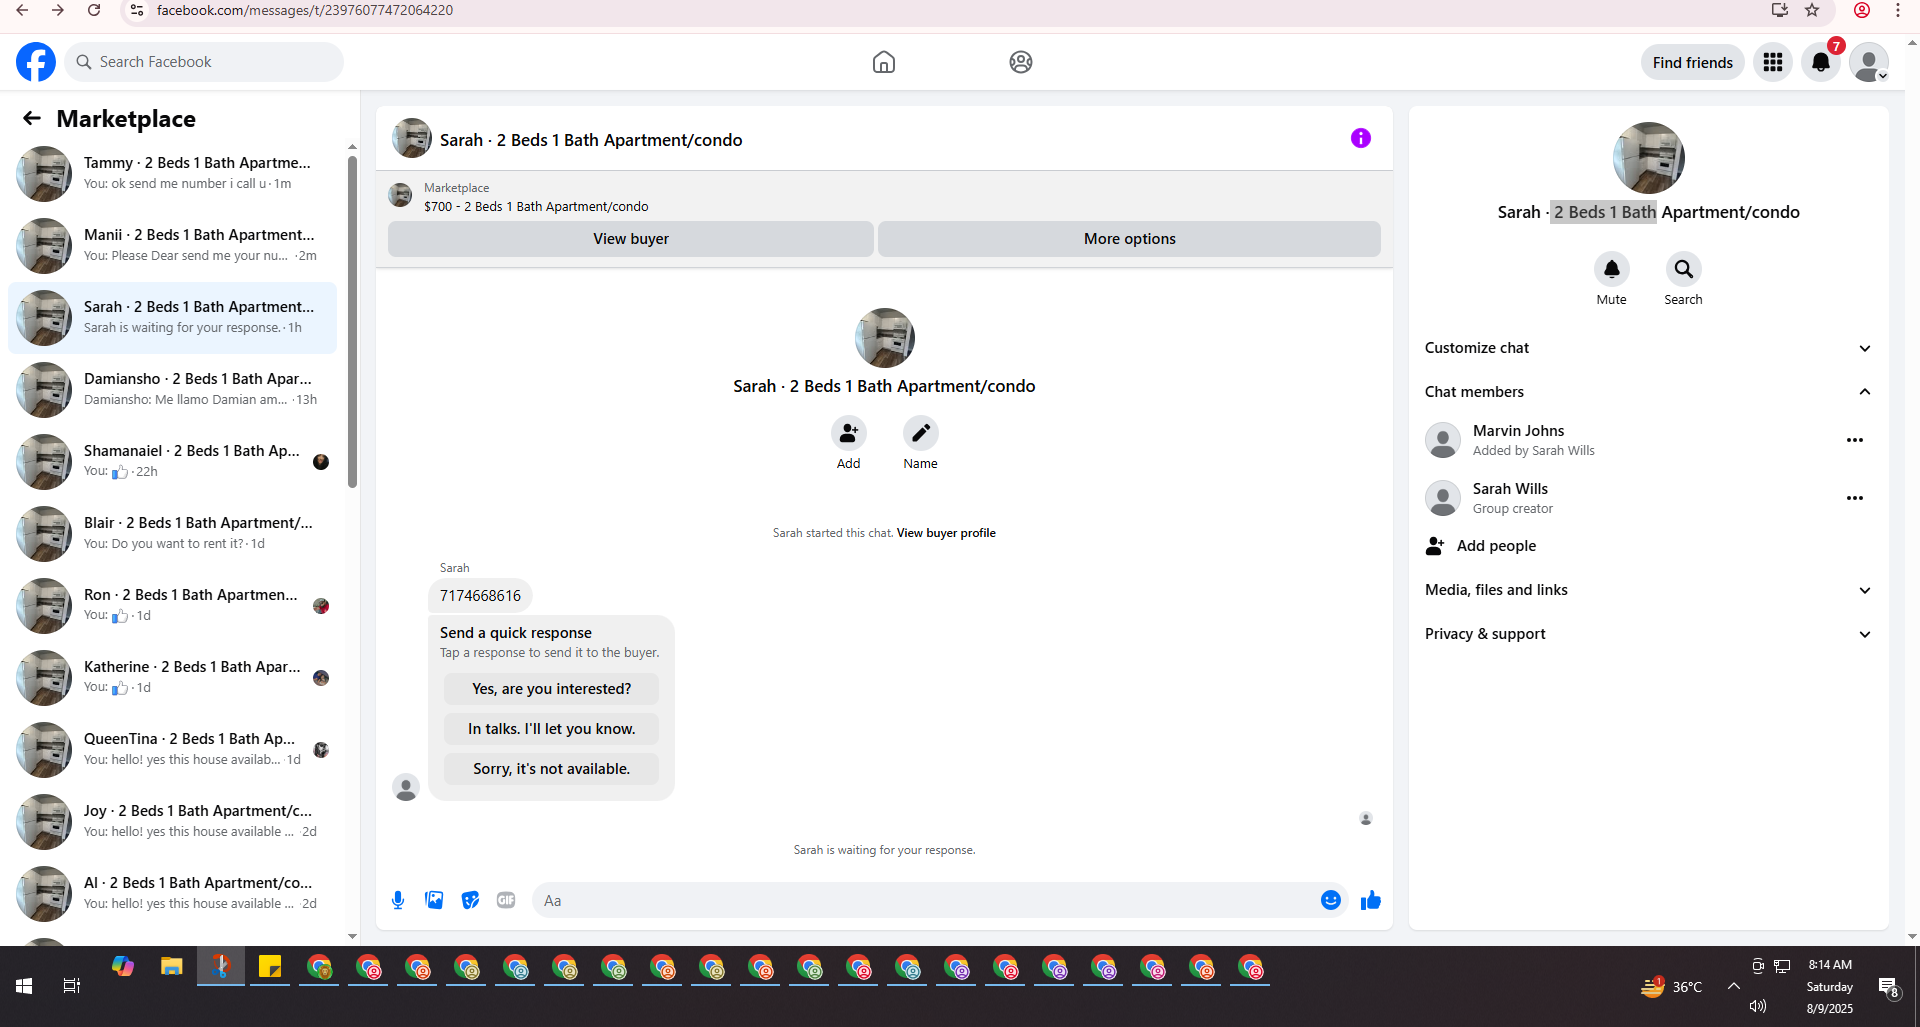The height and width of the screenshot is (1027, 1920).
Task: Send quick reply "Sorry, it's not available."
Action: point(552,769)
